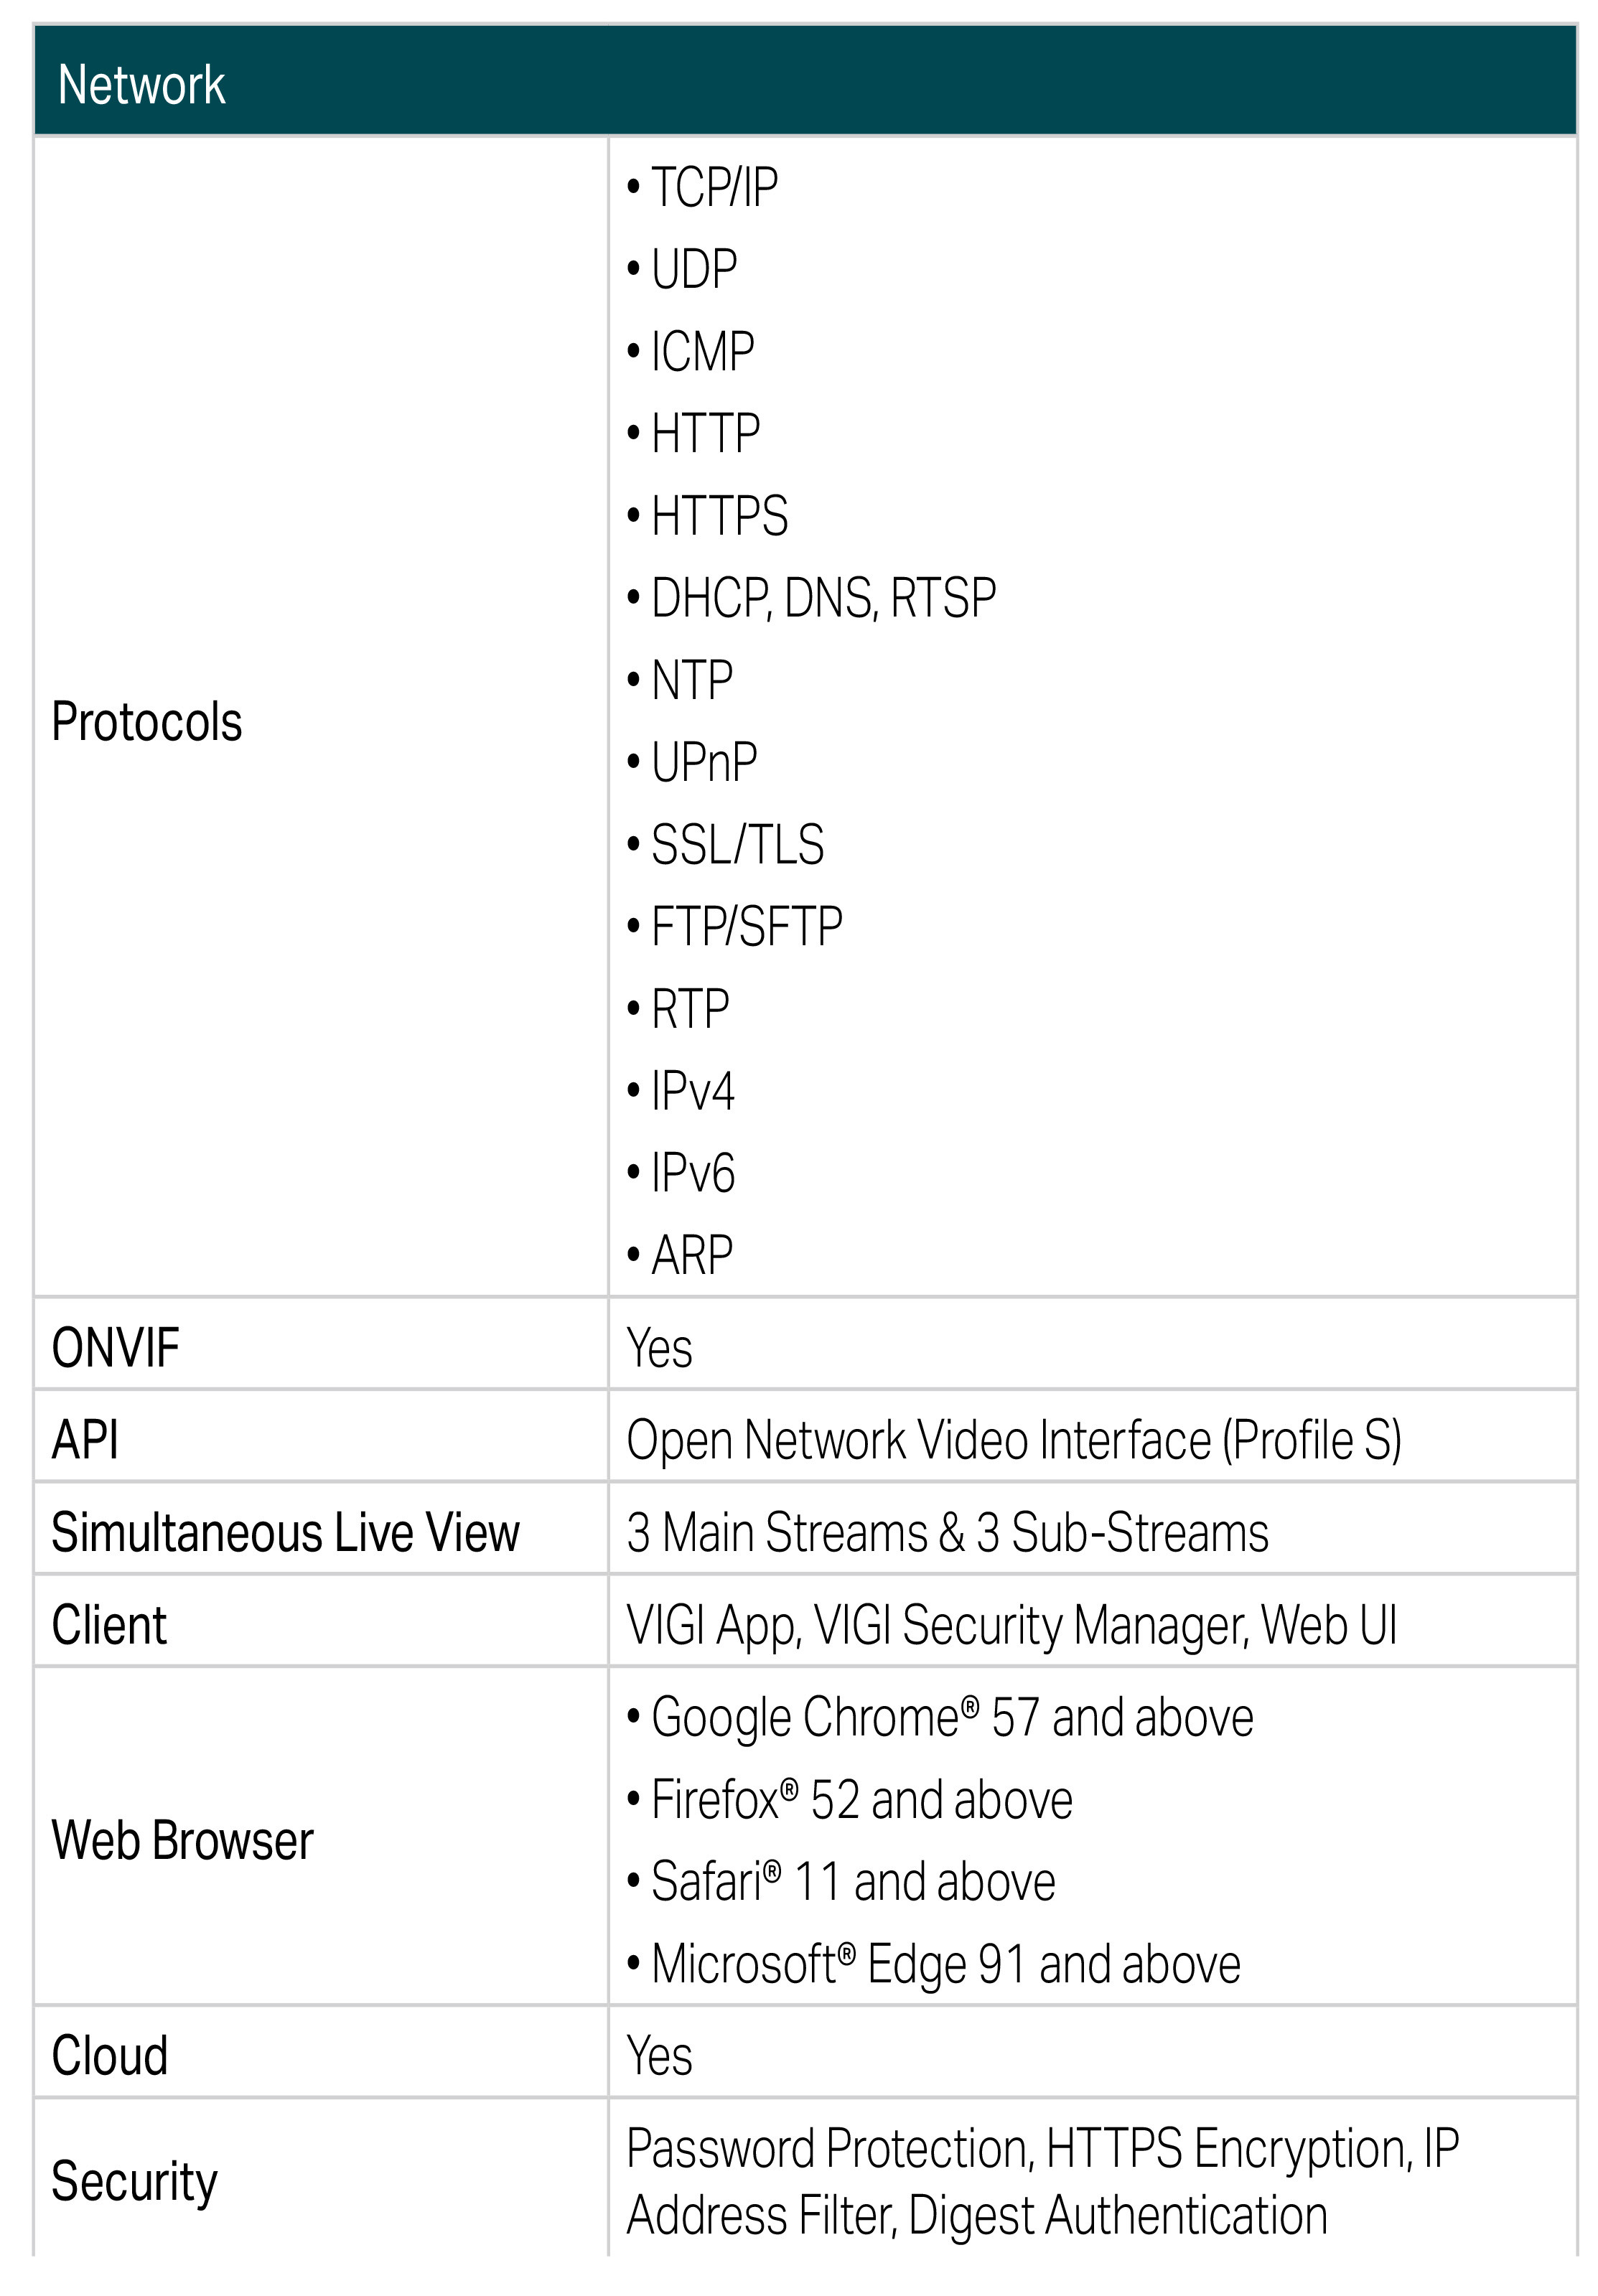Click the ONVIF row label
The image size is (1598, 2296).
(x=115, y=1347)
